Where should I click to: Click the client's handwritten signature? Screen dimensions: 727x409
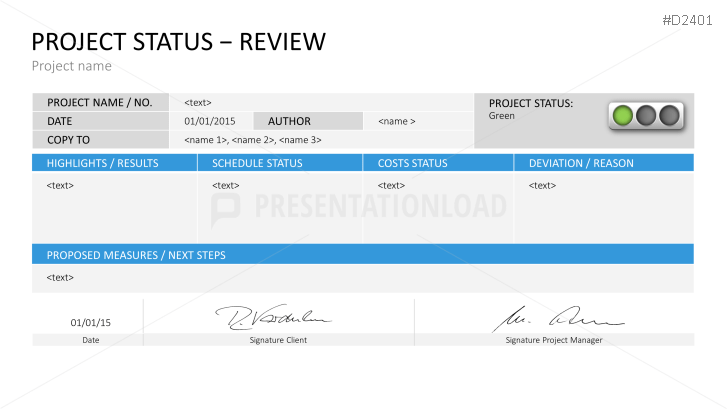tap(273, 318)
